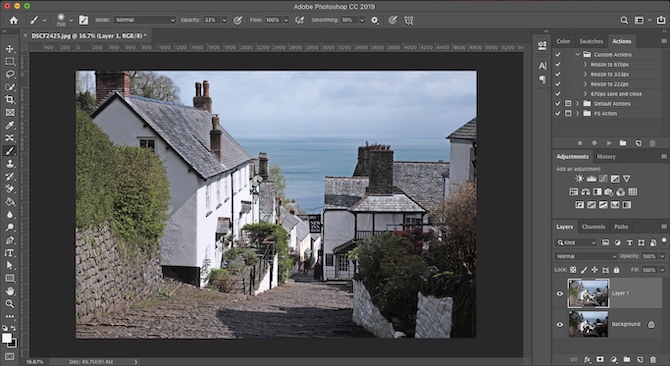Open the layer blend mode Normal dropdown
The height and width of the screenshot is (366, 670).
click(585, 256)
